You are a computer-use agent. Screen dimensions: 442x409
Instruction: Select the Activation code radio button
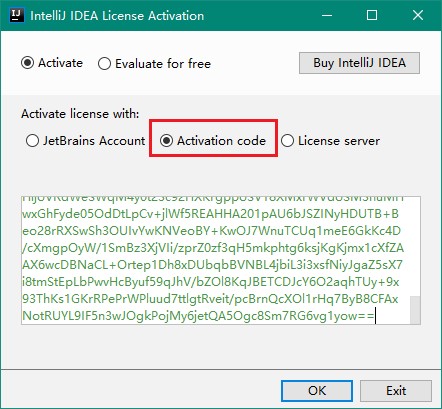(x=213, y=141)
